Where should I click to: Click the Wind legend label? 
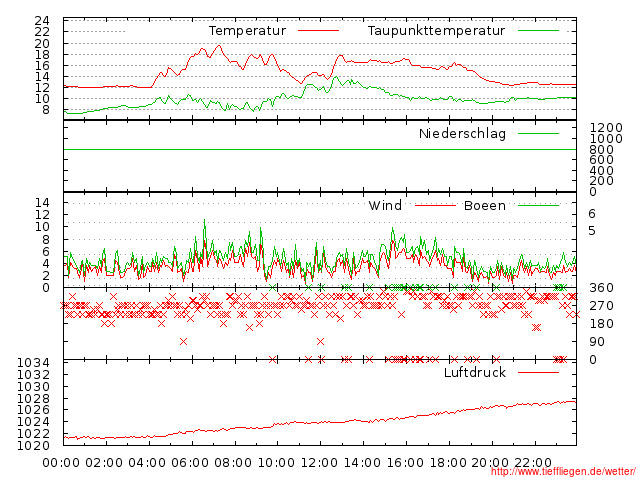385,206
